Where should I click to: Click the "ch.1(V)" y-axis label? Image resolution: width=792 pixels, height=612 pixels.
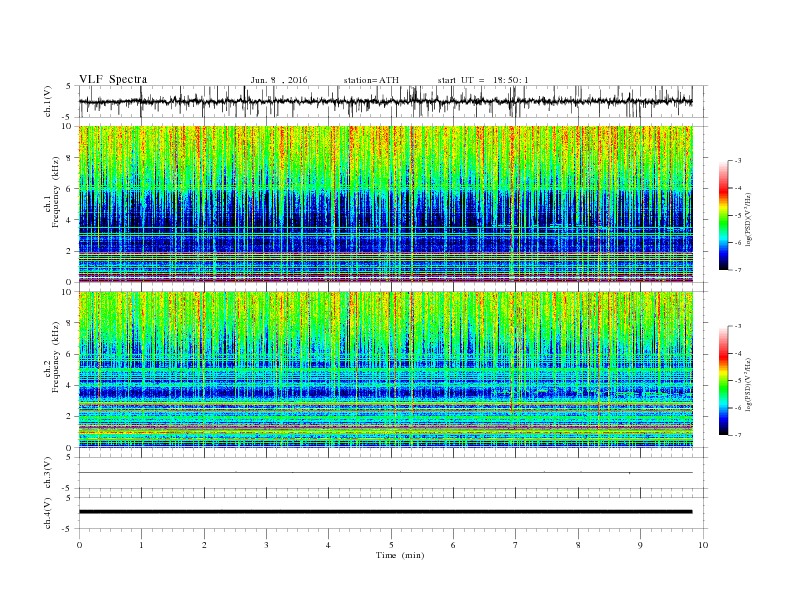[x=47, y=103]
